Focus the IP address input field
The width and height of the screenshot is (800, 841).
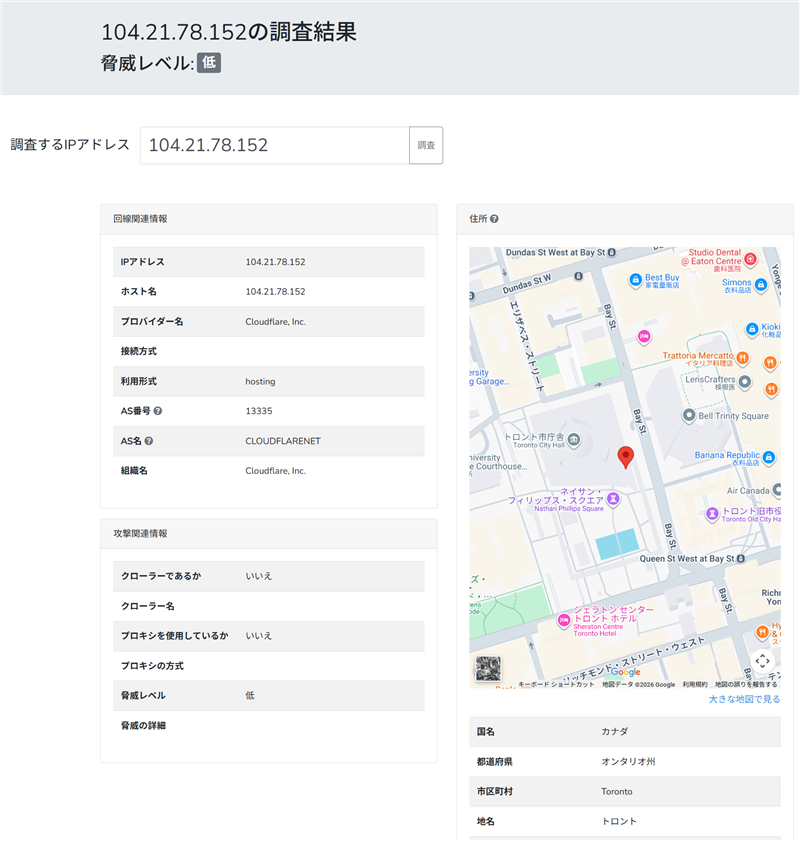275,145
